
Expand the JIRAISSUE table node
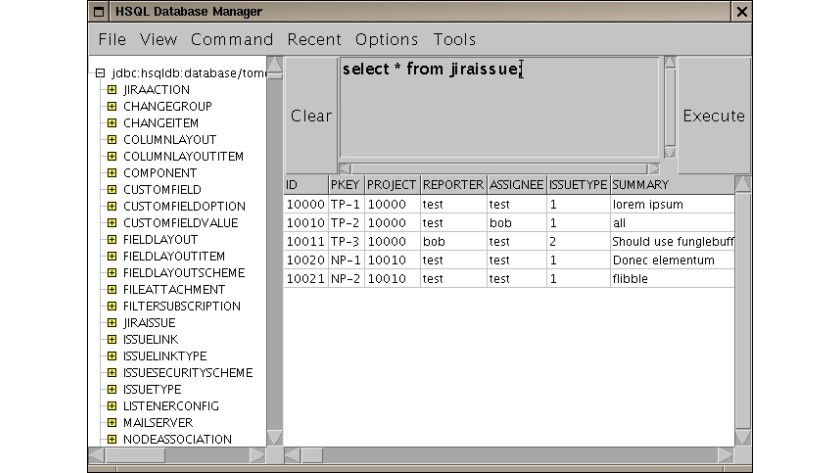point(111,322)
